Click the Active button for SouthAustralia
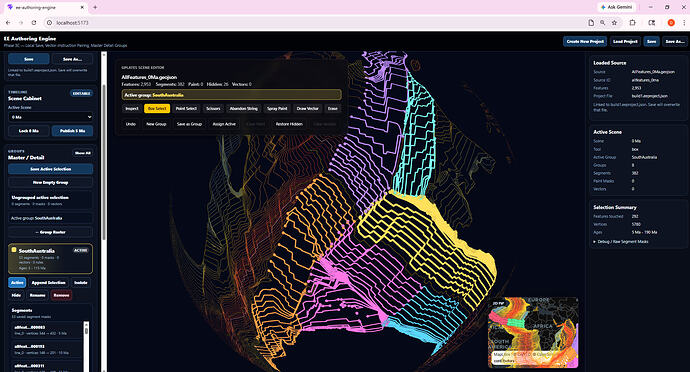Image resolution: width=690 pixels, height=372 pixels. coord(17,283)
